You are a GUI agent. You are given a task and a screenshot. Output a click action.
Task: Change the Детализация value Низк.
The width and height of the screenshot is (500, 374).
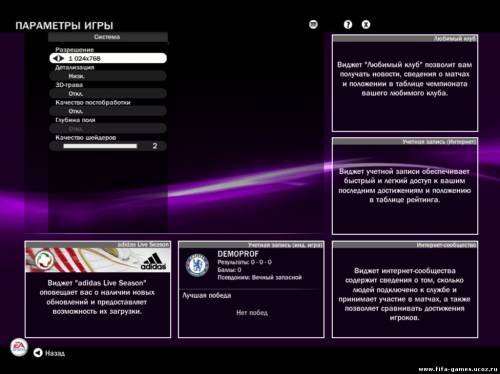[x=108, y=76]
